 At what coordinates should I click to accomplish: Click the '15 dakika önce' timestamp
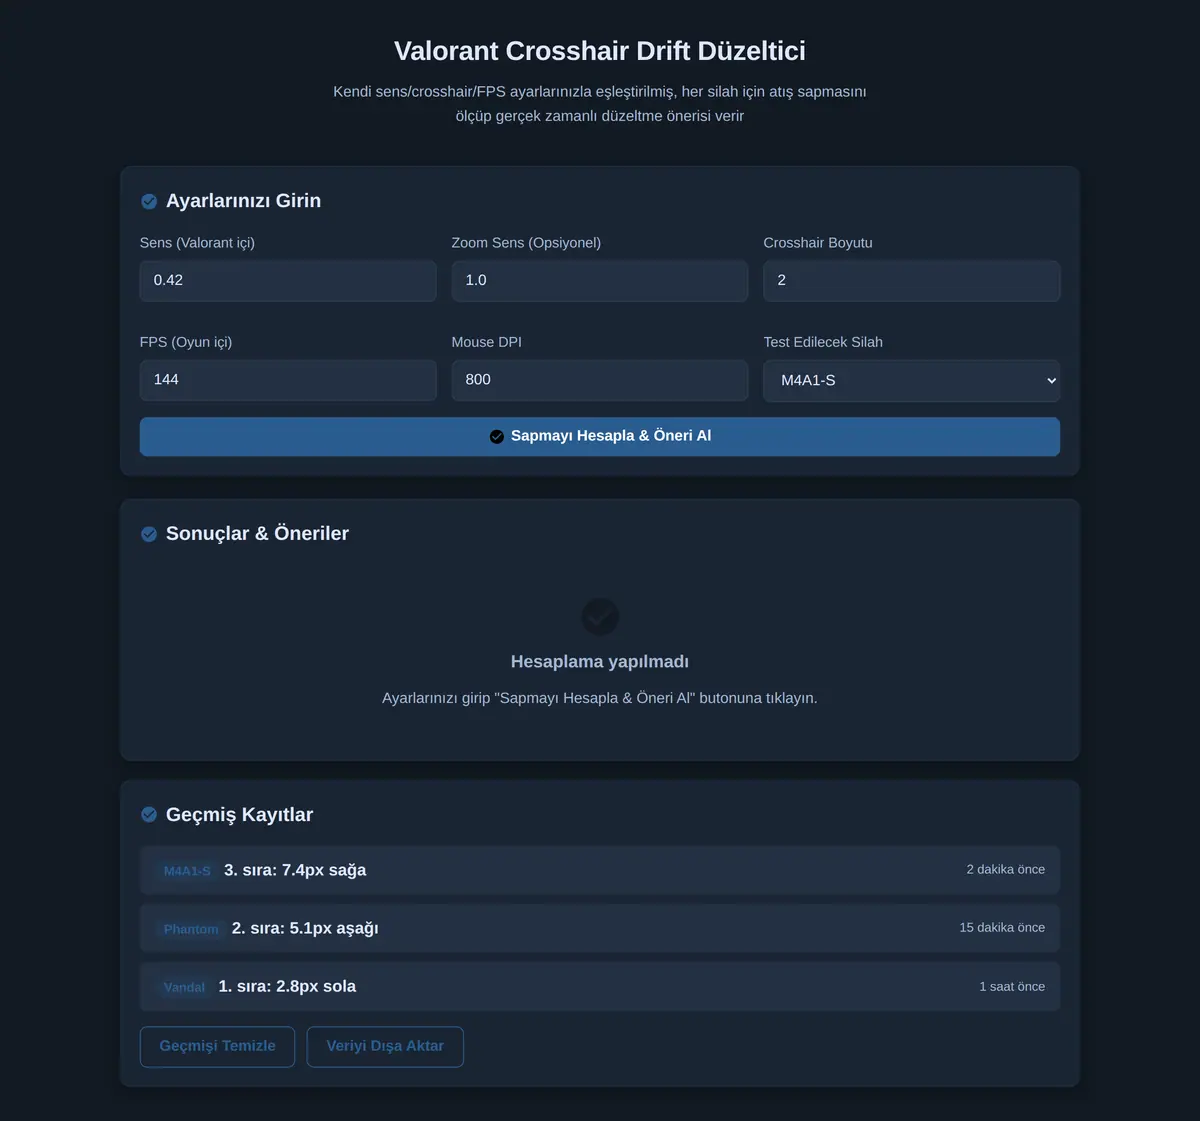coord(1002,928)
